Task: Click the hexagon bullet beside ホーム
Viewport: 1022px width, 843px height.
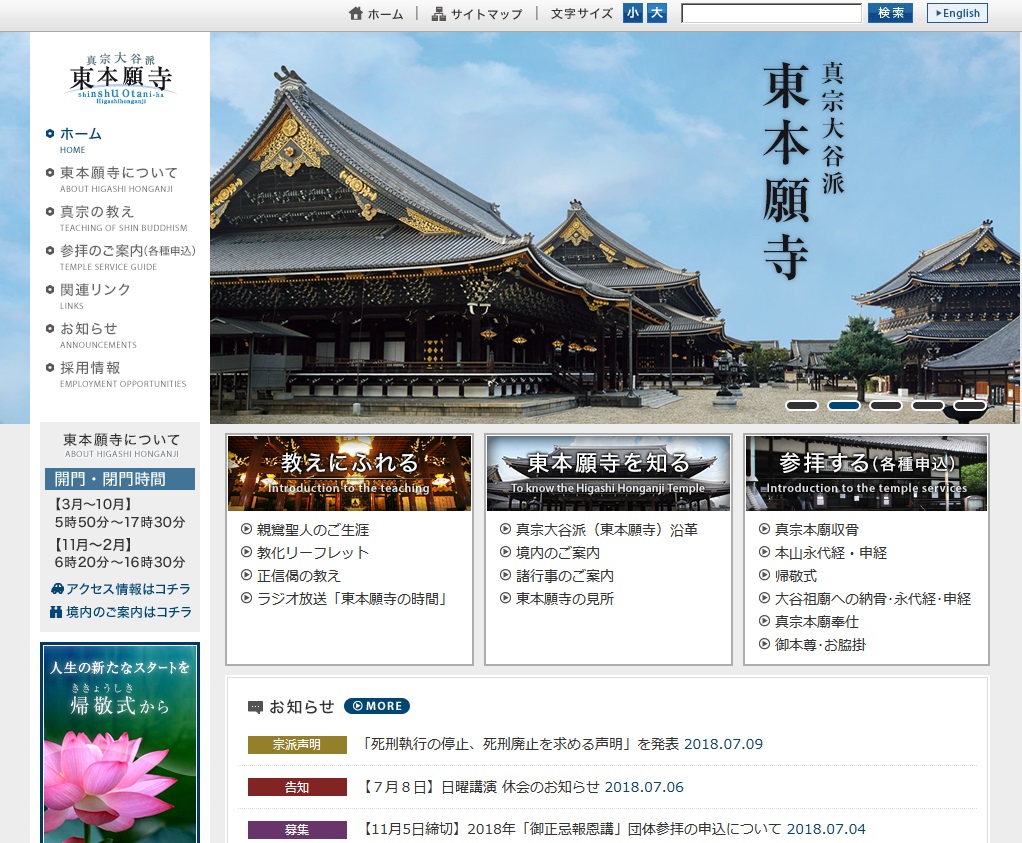Action: (50, 134)
